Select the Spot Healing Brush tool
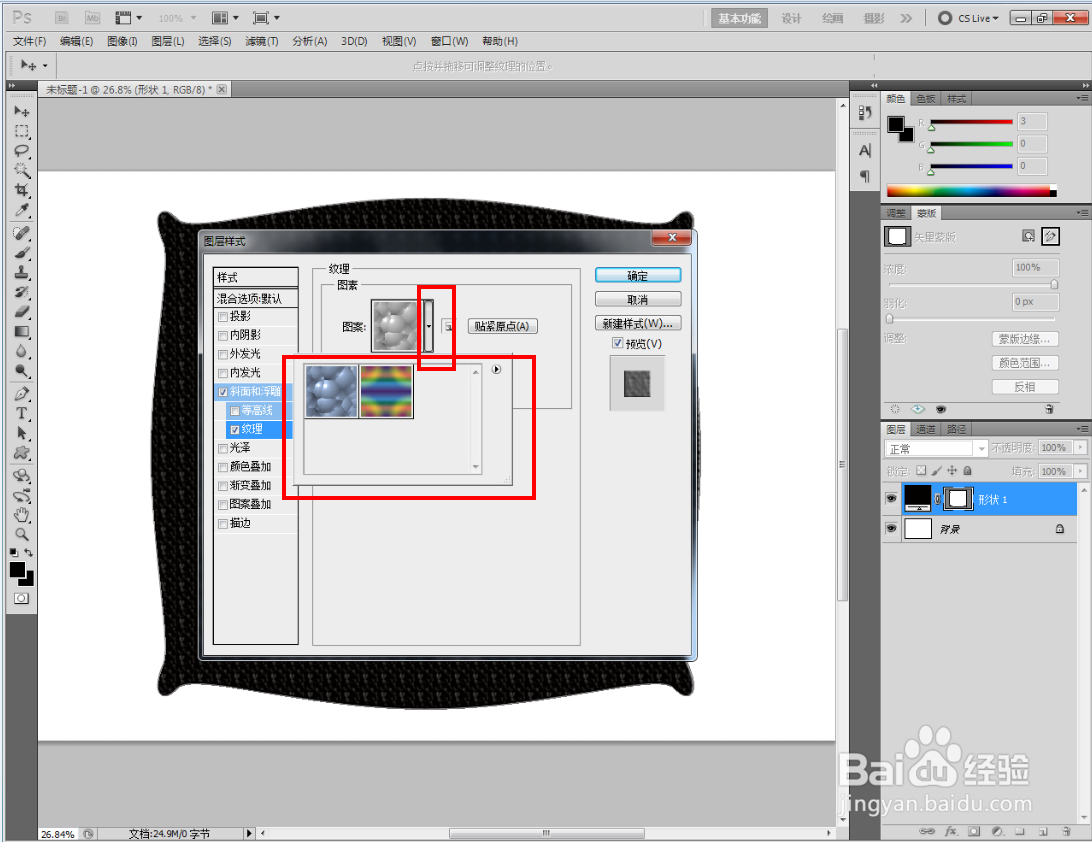The height and width of the screenshot is (842, 1092). click(x=22, y=233)
